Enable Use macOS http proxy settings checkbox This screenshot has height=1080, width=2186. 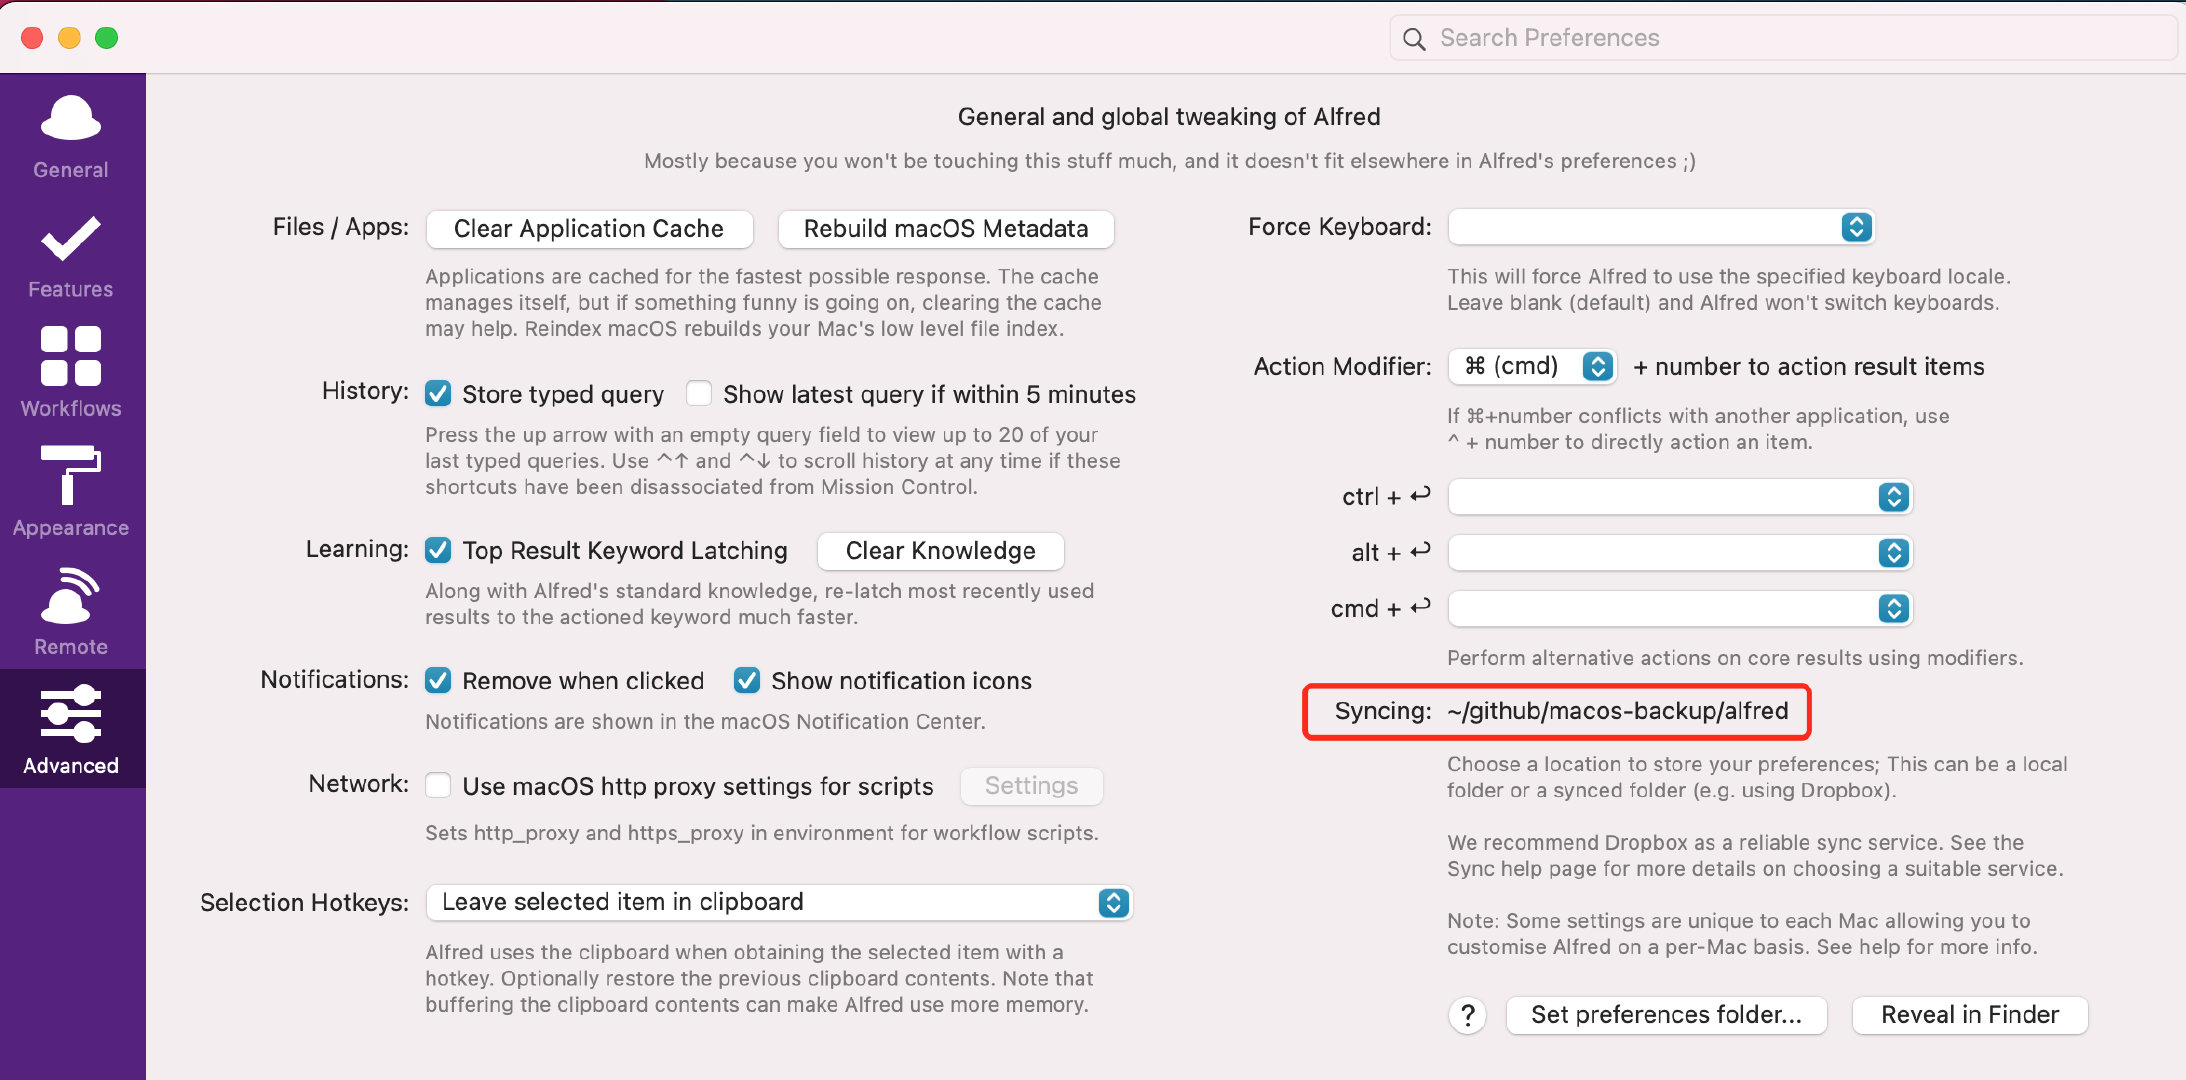click(438, 786)
